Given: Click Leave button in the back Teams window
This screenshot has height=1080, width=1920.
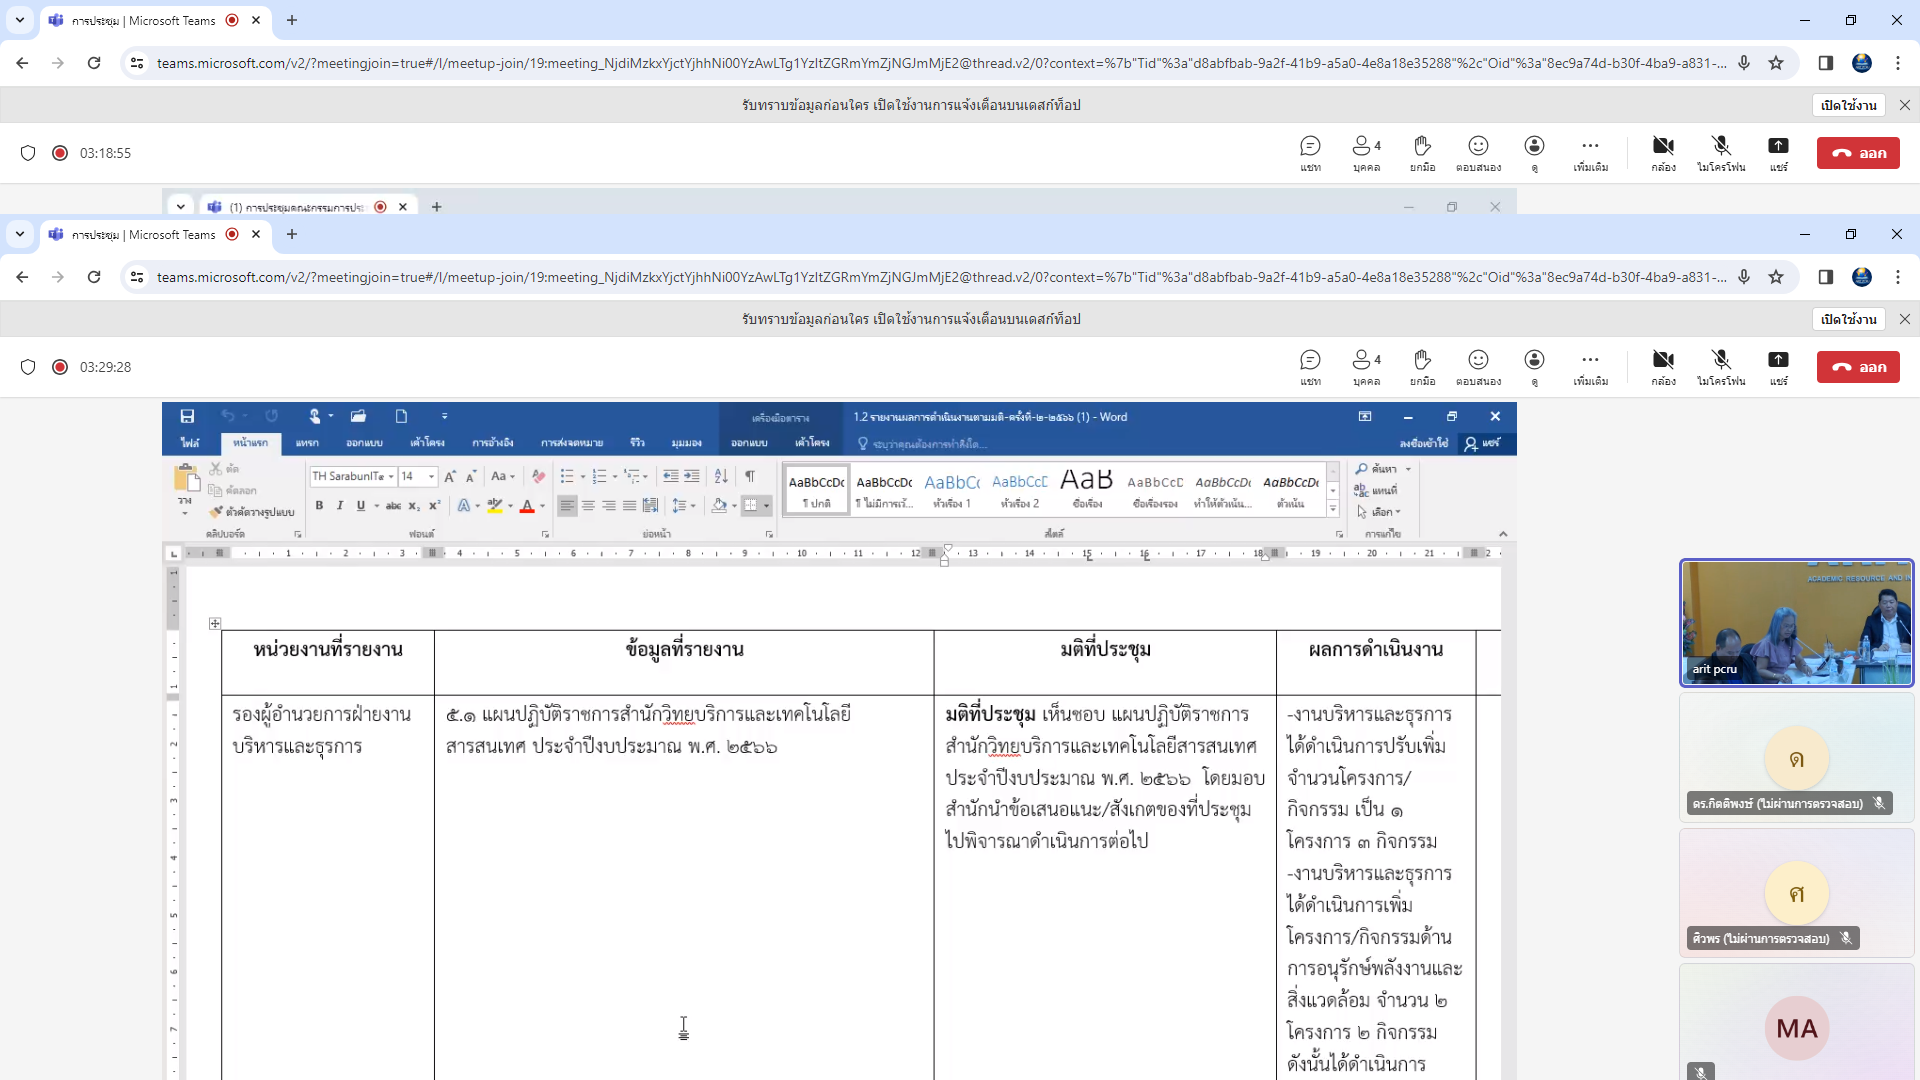Looking at the screenshot, I should click(1858, 153).
